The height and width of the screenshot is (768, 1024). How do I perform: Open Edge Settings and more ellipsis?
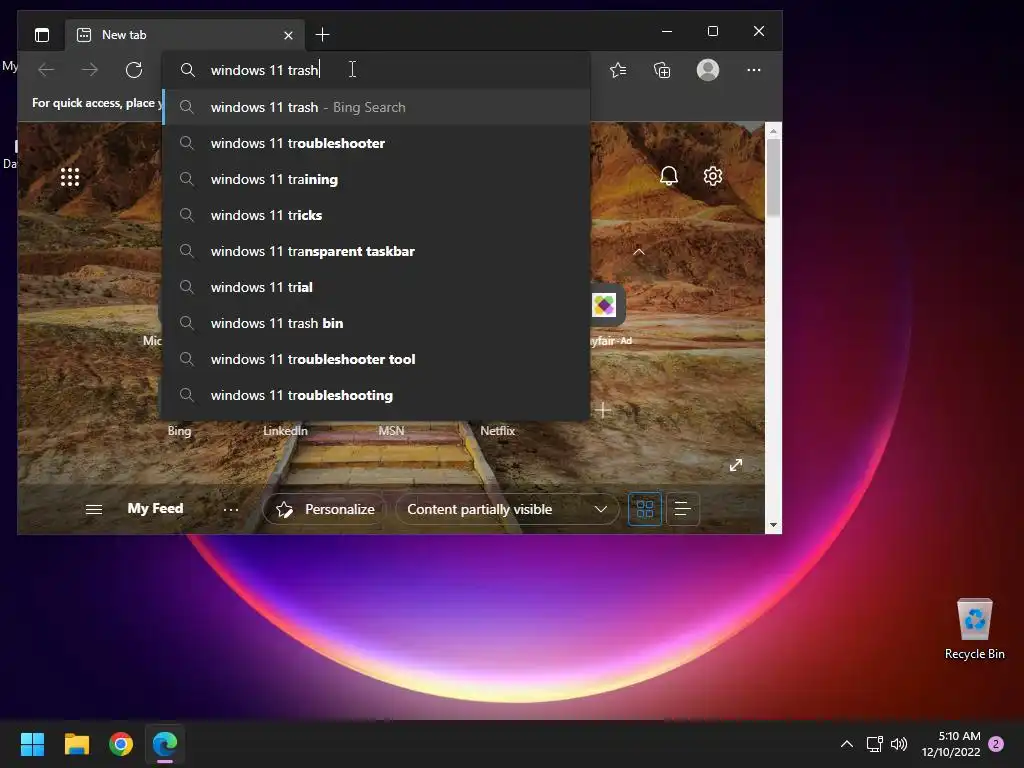[x=754, y=70]
